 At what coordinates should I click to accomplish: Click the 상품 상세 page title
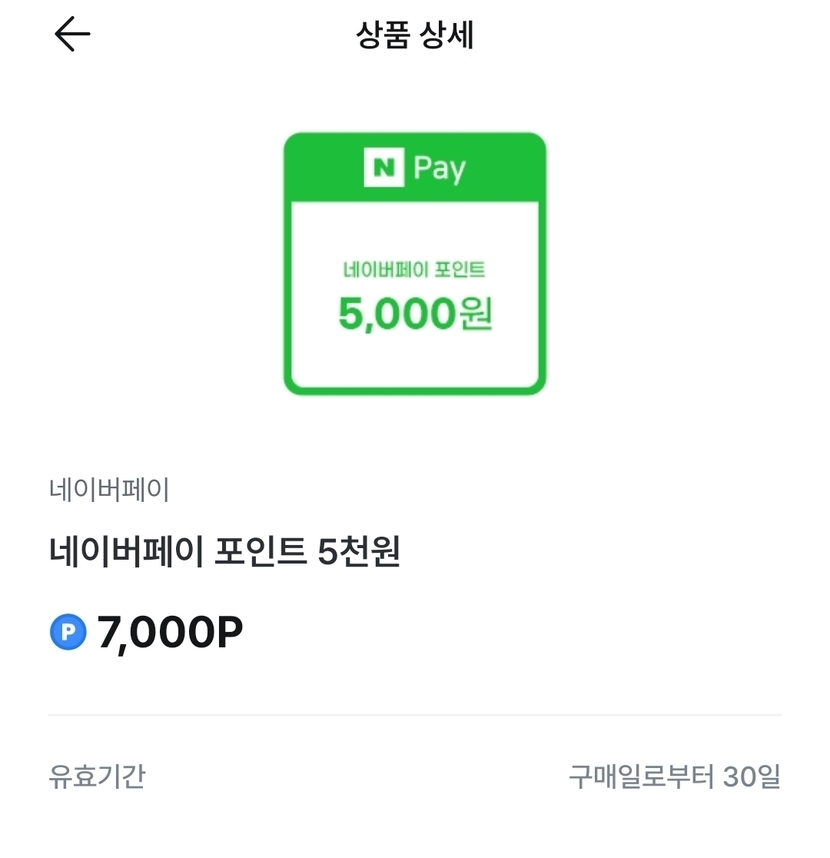(415, 36)
